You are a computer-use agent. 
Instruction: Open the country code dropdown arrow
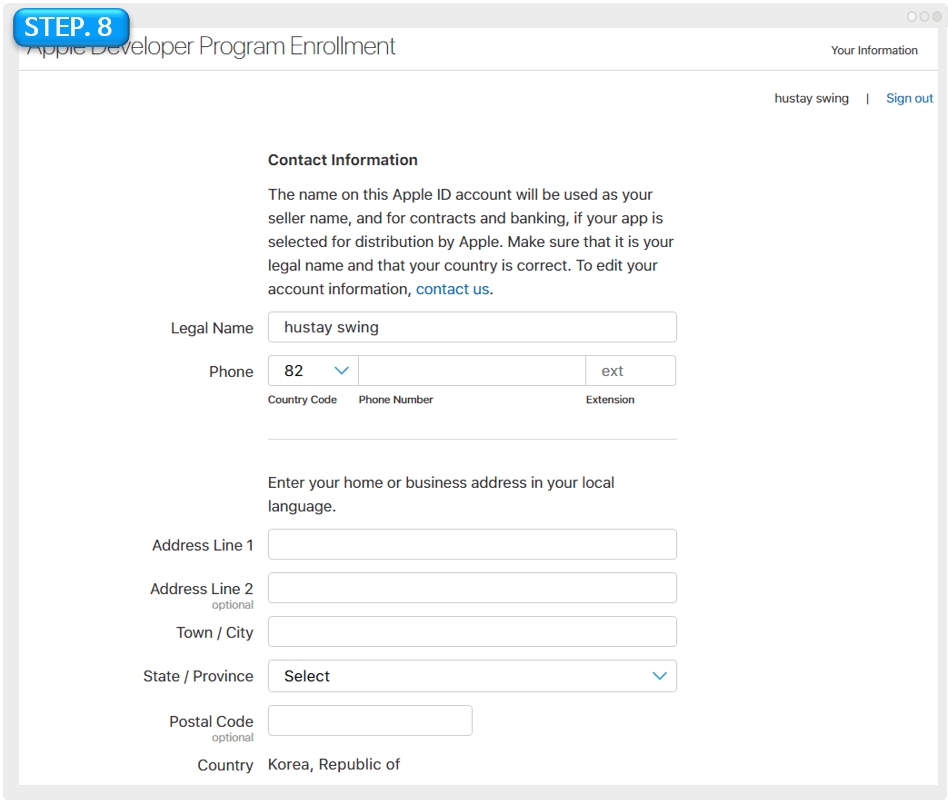(x=341, y=371)
